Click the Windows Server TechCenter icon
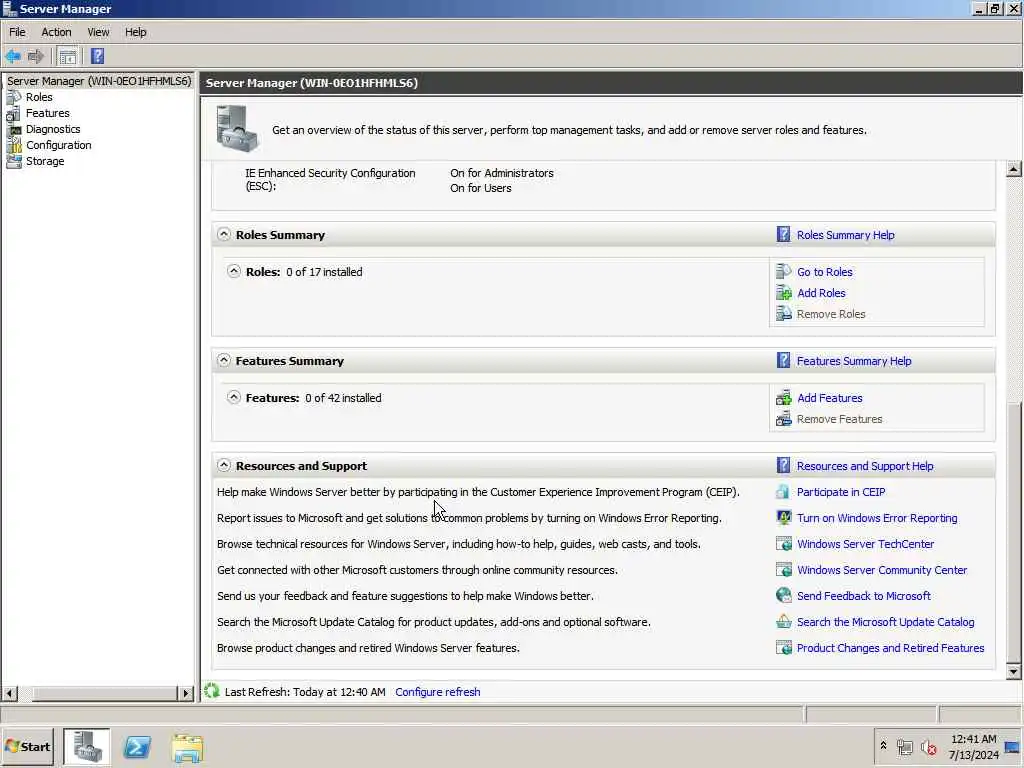The width and height of the screenshot is (1024, 768). pos(783,544)
